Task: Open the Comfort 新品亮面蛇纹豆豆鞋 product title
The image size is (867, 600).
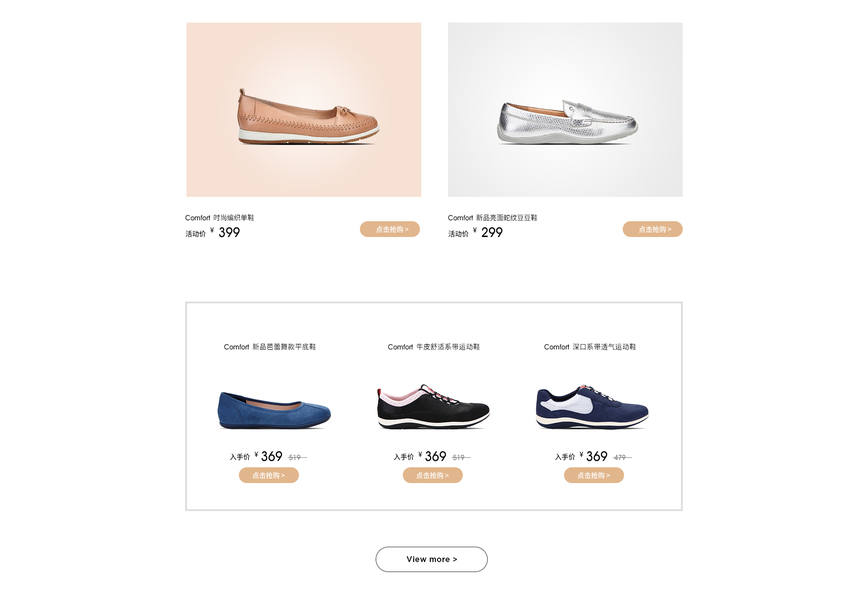Action: pos(493,218)
